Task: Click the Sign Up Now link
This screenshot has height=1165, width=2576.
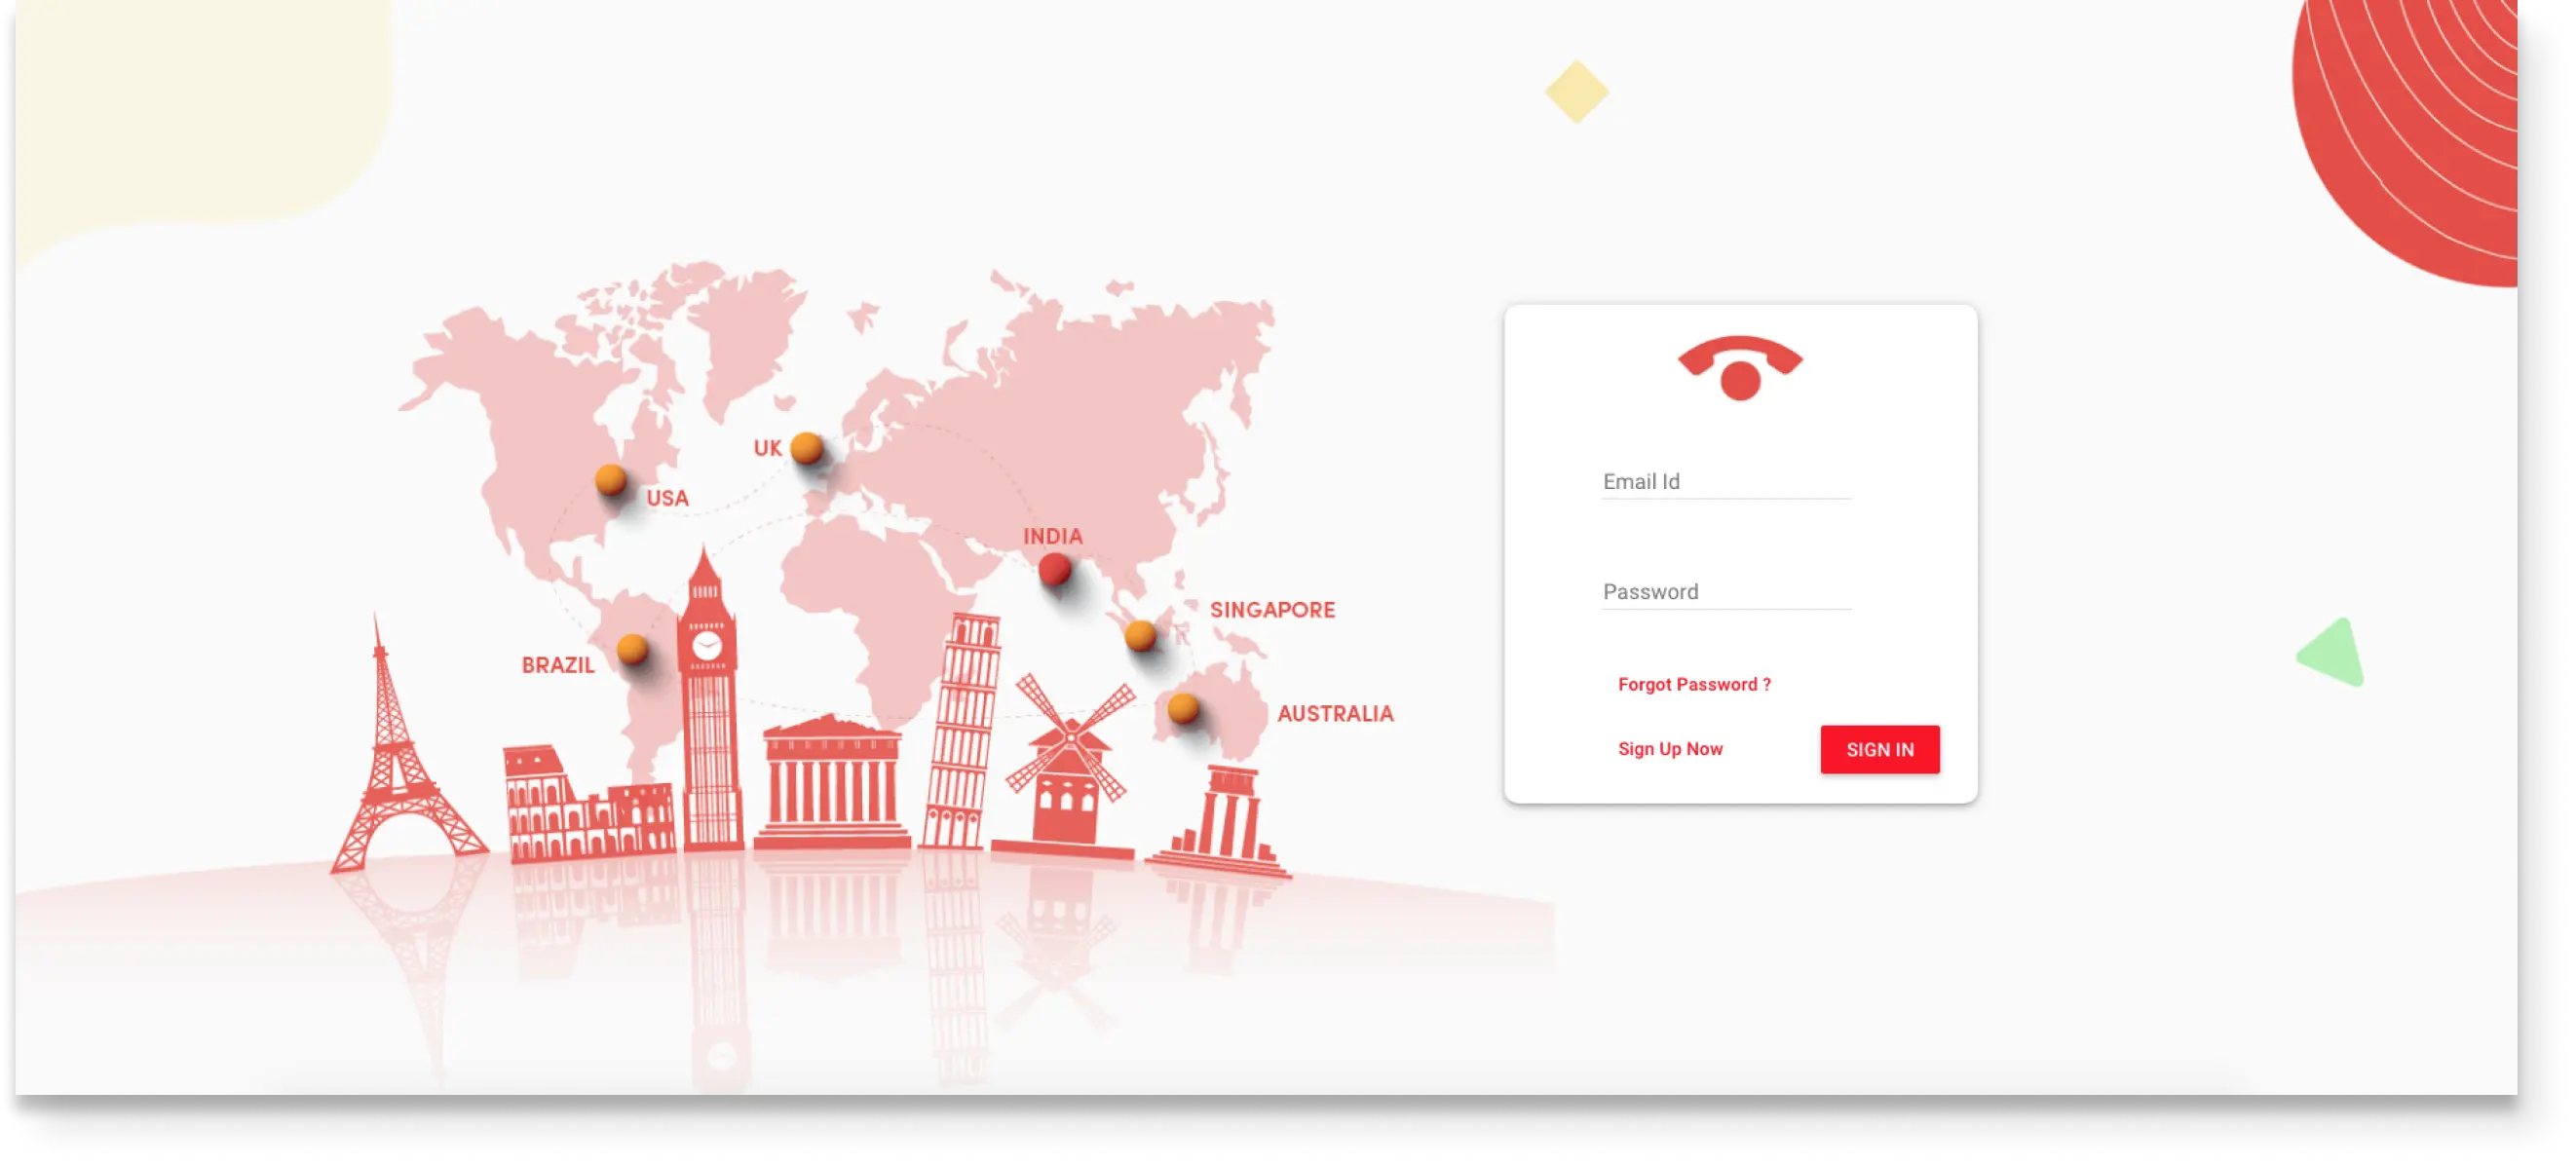Action: point(1671,748)
